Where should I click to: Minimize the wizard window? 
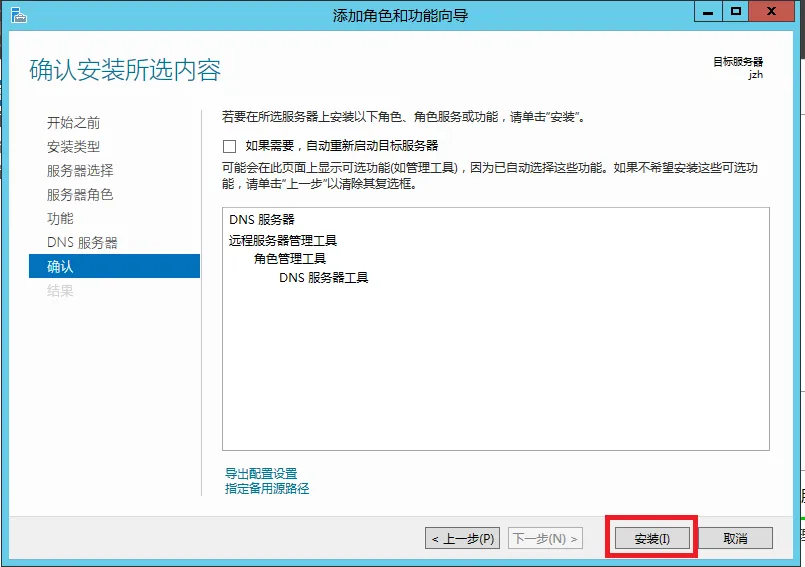pos(708,12)
